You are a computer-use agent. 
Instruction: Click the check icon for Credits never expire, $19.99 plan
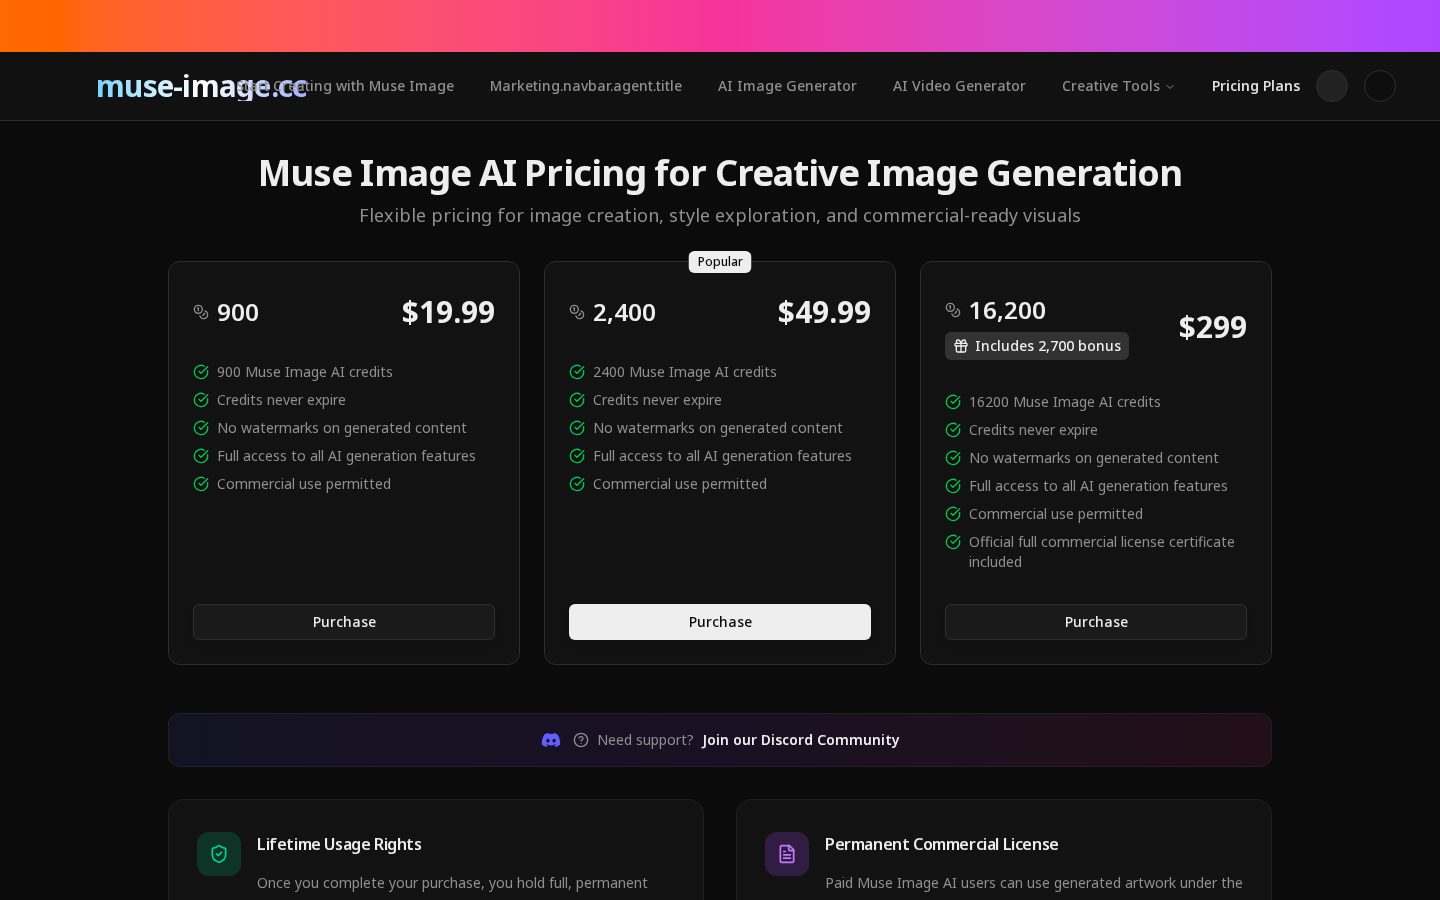[x=201, y=400]
